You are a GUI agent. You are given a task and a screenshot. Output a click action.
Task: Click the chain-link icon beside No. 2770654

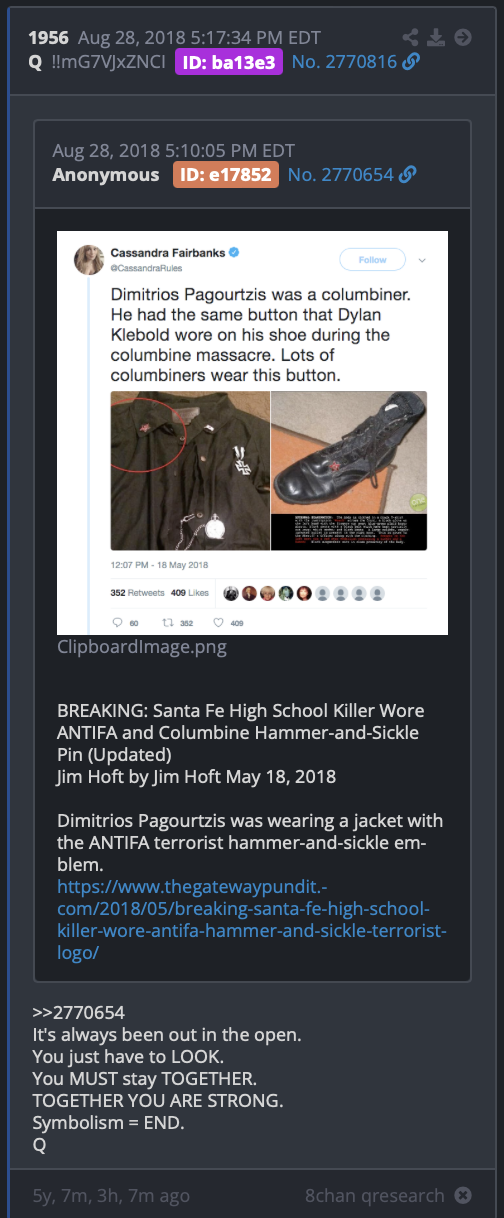pos(407,175)
